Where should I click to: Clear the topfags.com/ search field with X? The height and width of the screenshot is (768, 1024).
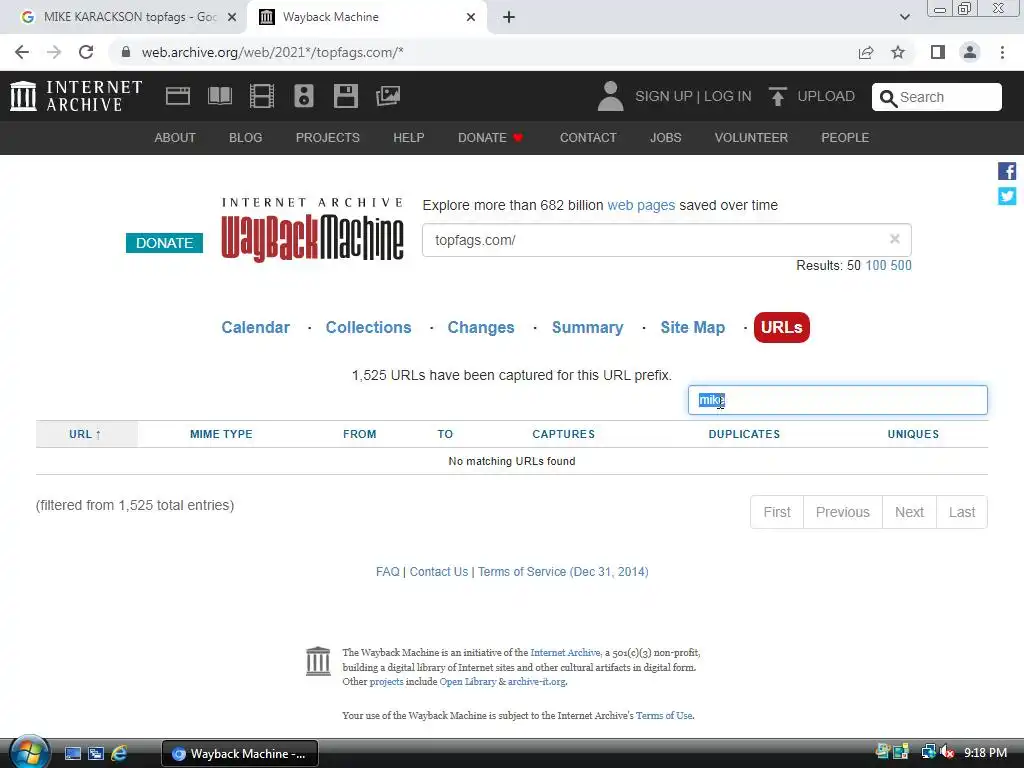click(895, 239)
